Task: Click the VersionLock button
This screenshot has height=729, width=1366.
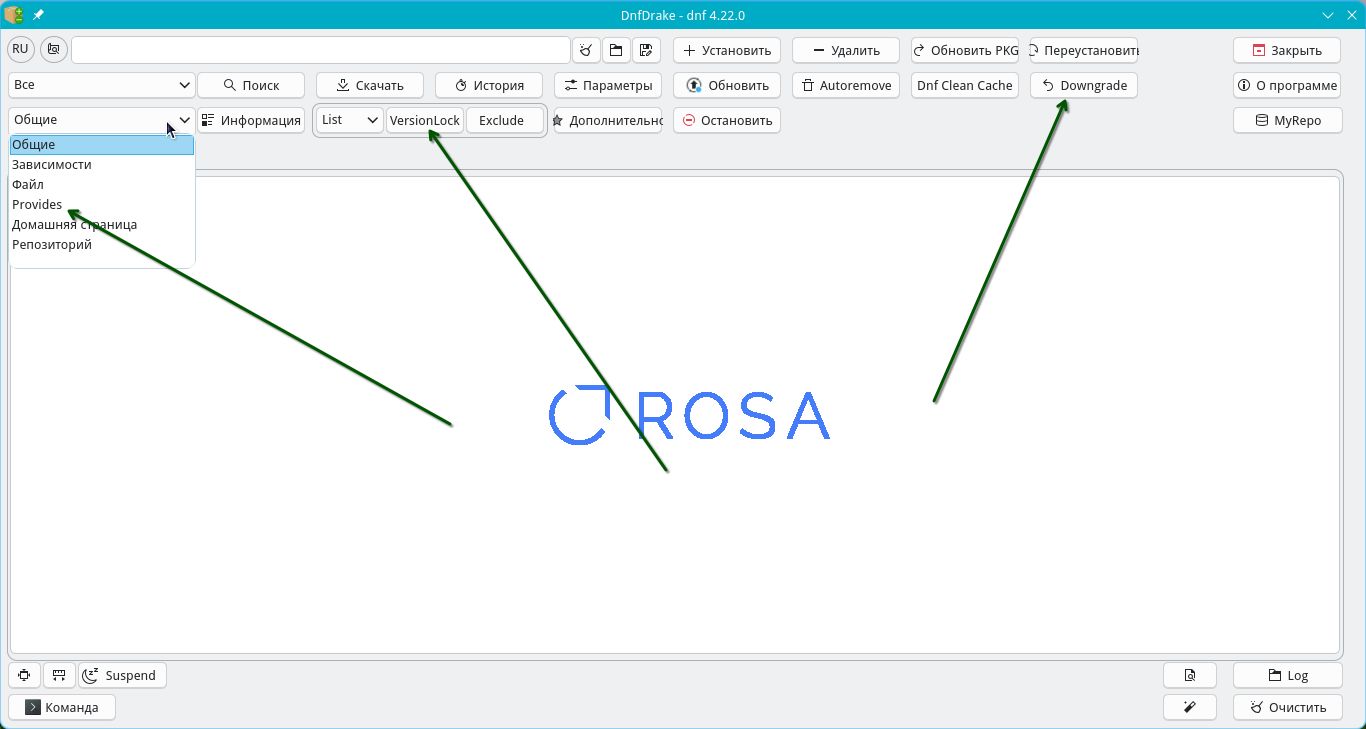Action: [425, 120]
